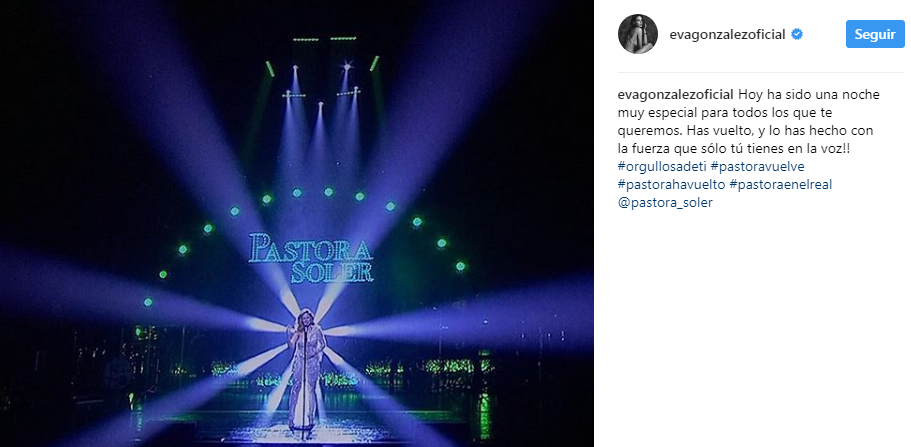The height and width of the screenshot is (447, 911).
Task: Click the singer in the white gown
Action: [x=305, y=372]
